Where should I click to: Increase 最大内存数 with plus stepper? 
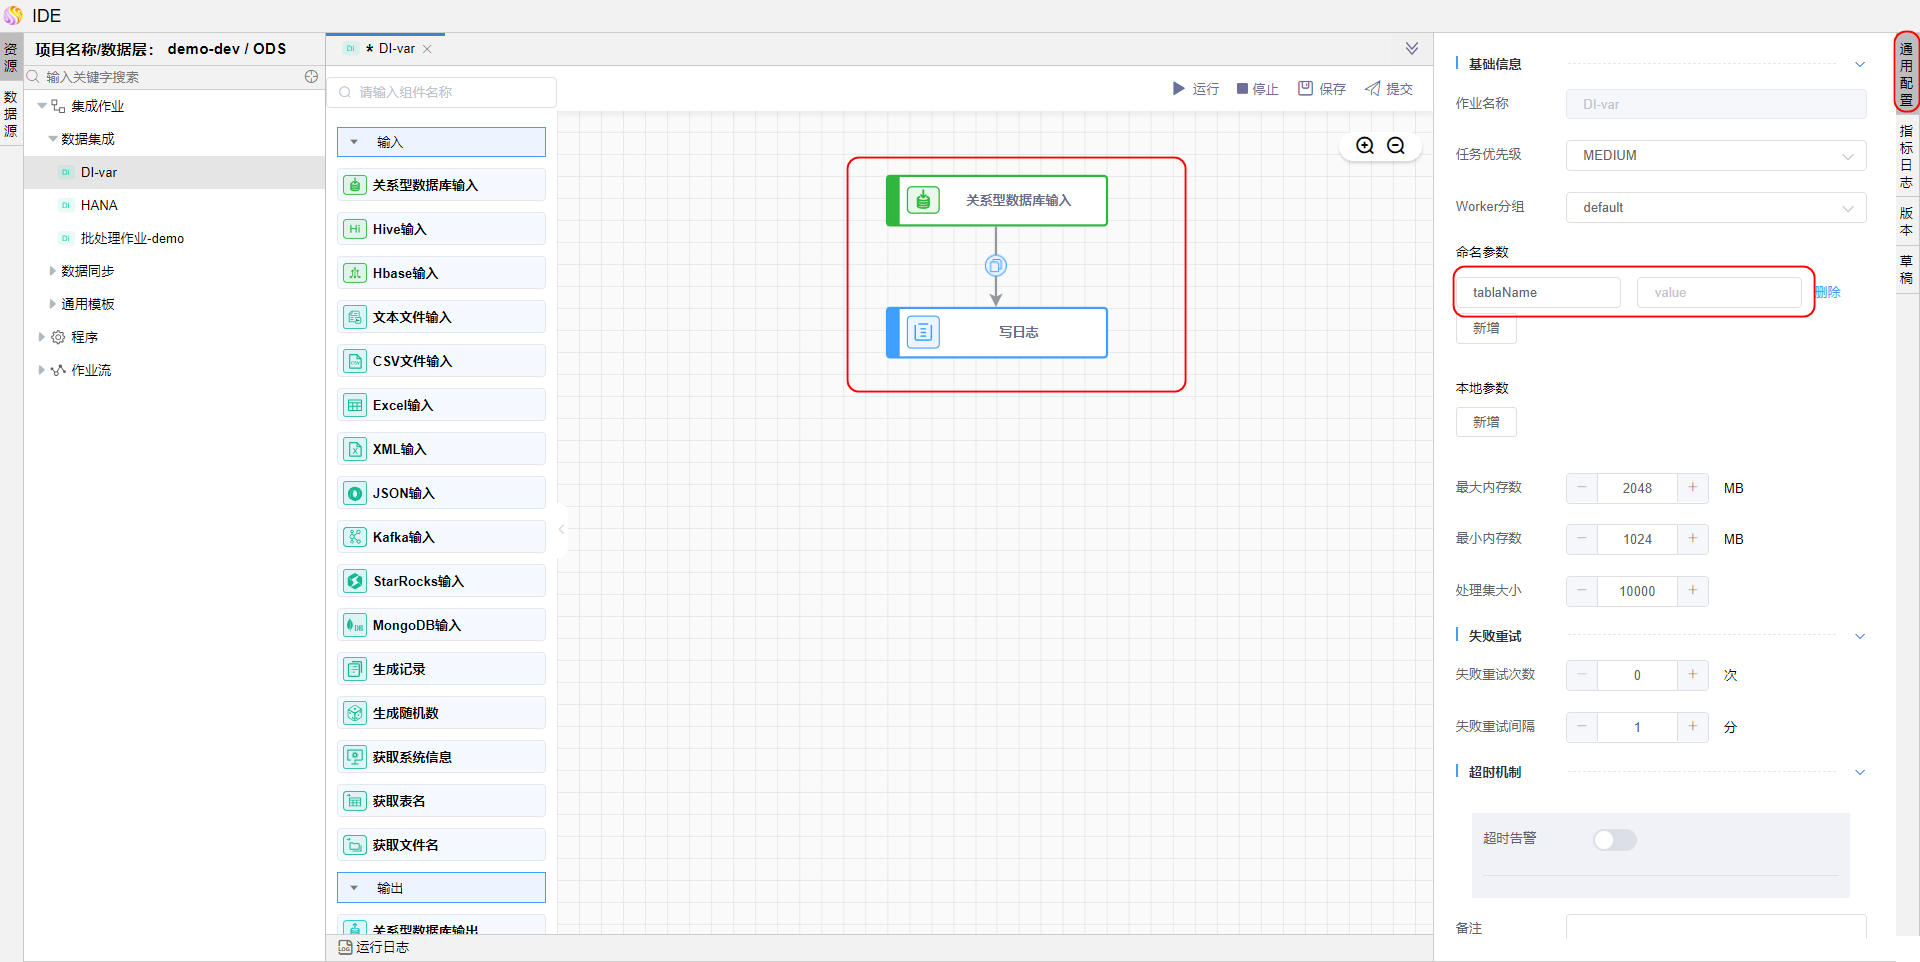click(1692, 488)
